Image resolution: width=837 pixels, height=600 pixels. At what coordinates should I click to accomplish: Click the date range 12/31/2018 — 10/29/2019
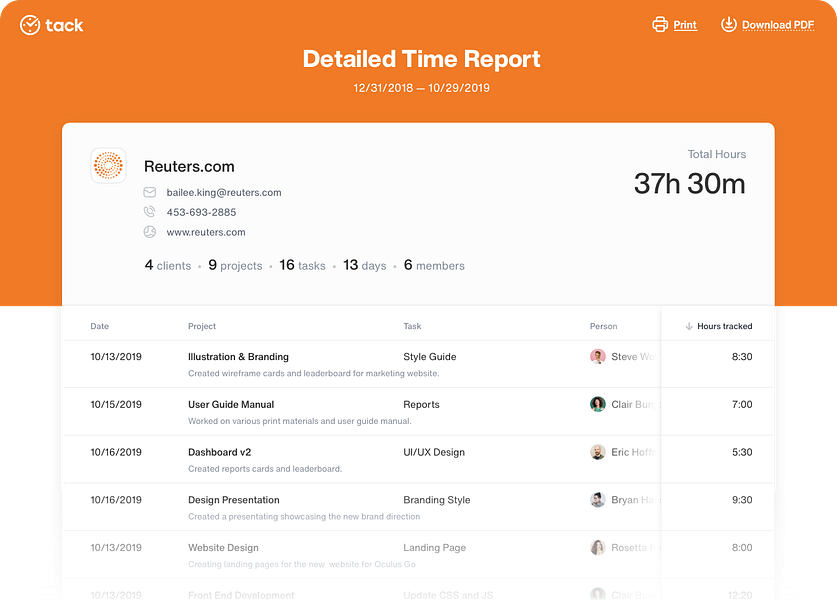click(421, 88)
